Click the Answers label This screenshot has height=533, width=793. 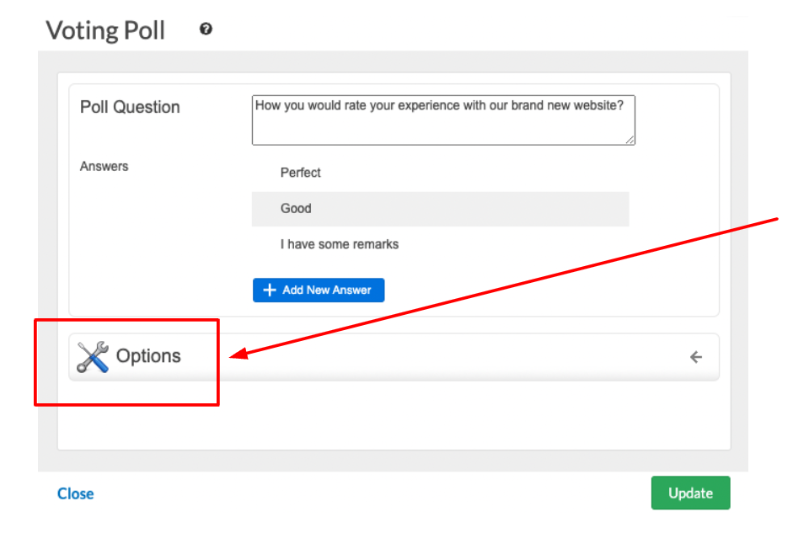tap(104, 166)
